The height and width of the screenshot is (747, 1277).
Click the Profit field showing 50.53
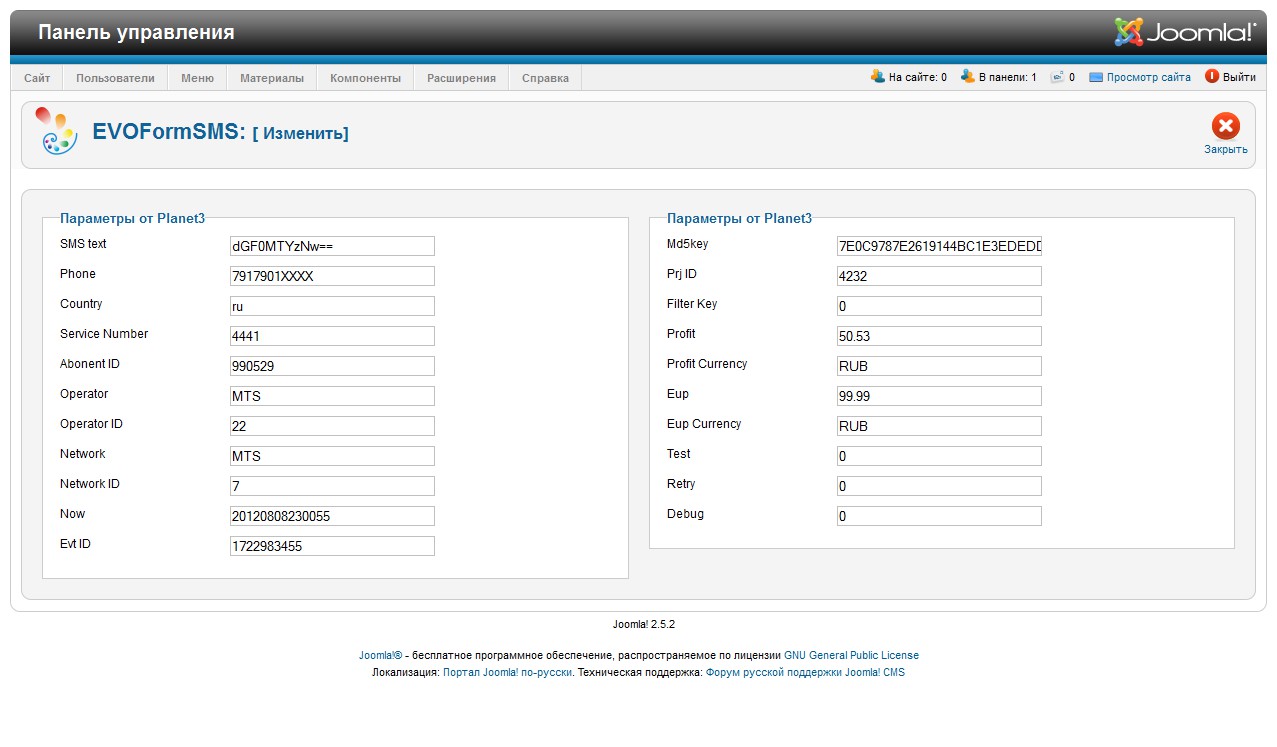click(939, 336)
